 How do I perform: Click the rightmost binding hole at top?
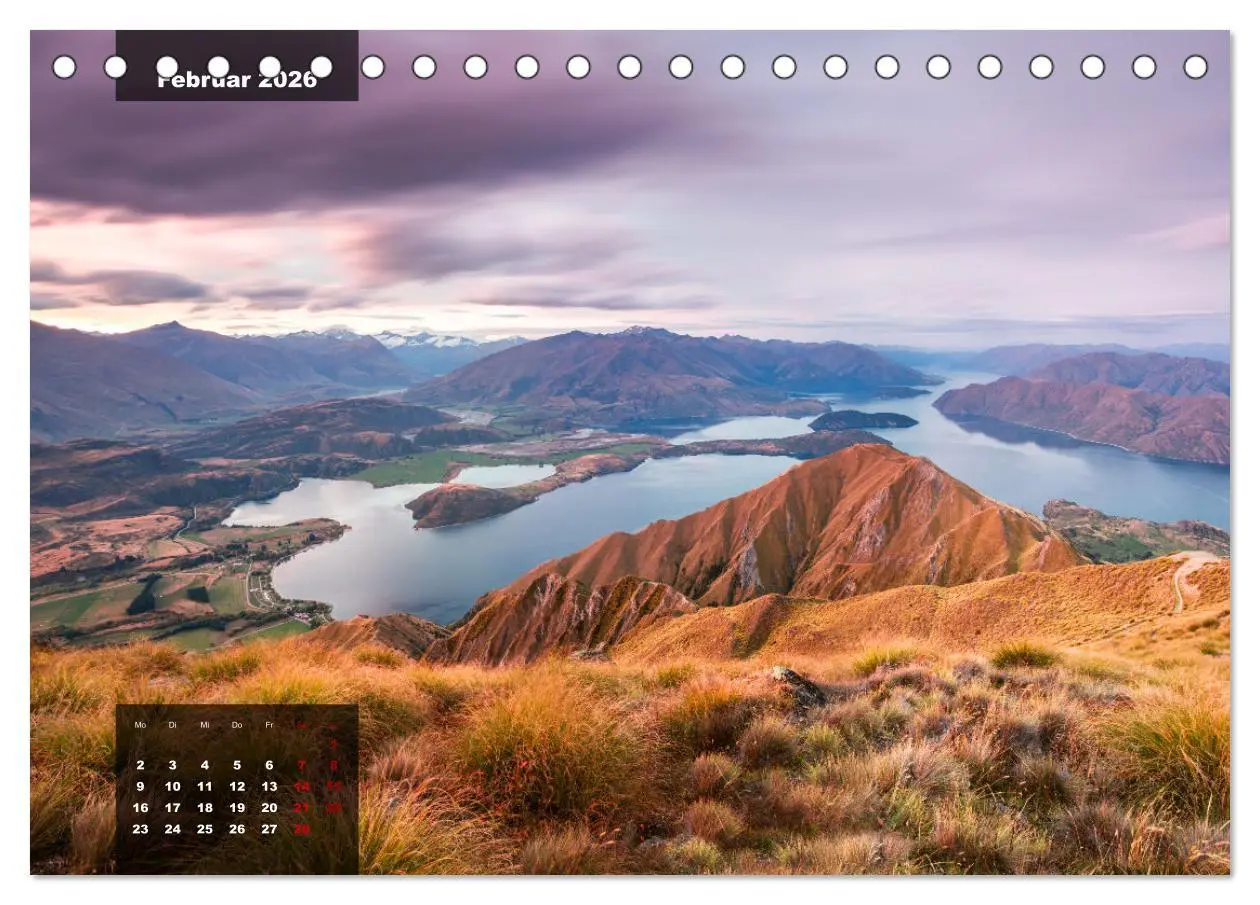click(x=1195, y=67)
